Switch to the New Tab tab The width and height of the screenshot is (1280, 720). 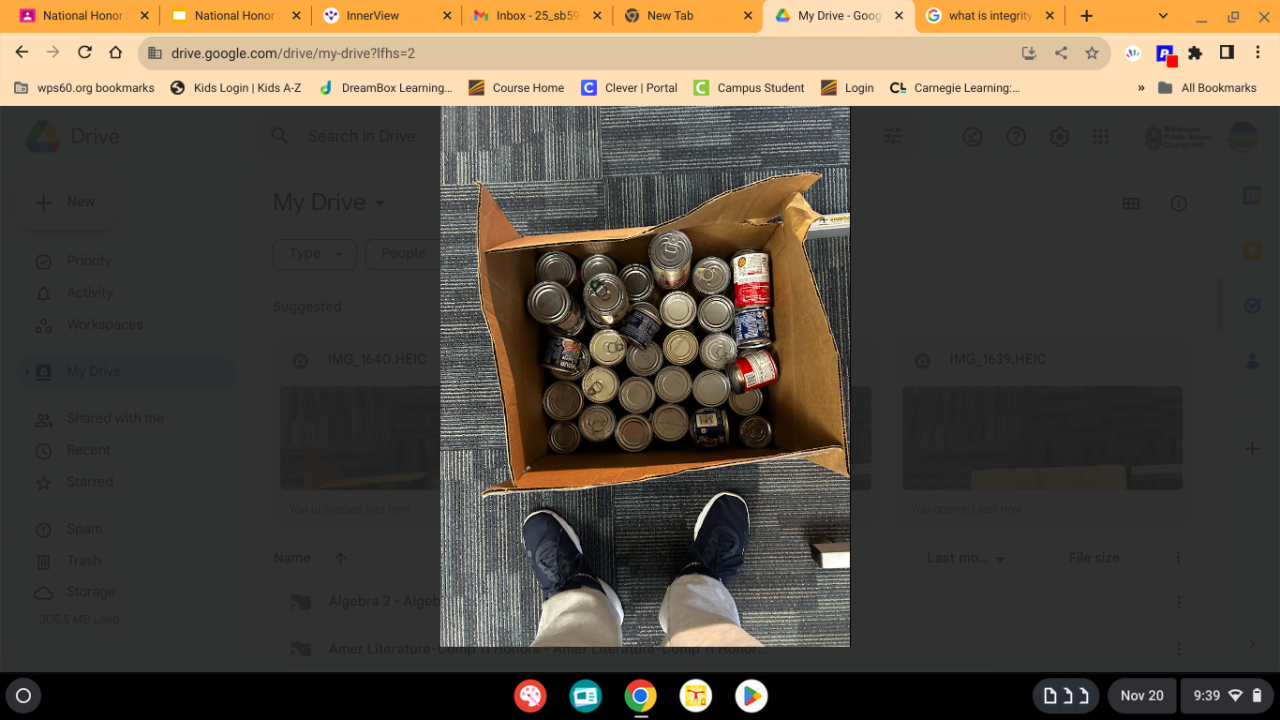coord(686,16)
